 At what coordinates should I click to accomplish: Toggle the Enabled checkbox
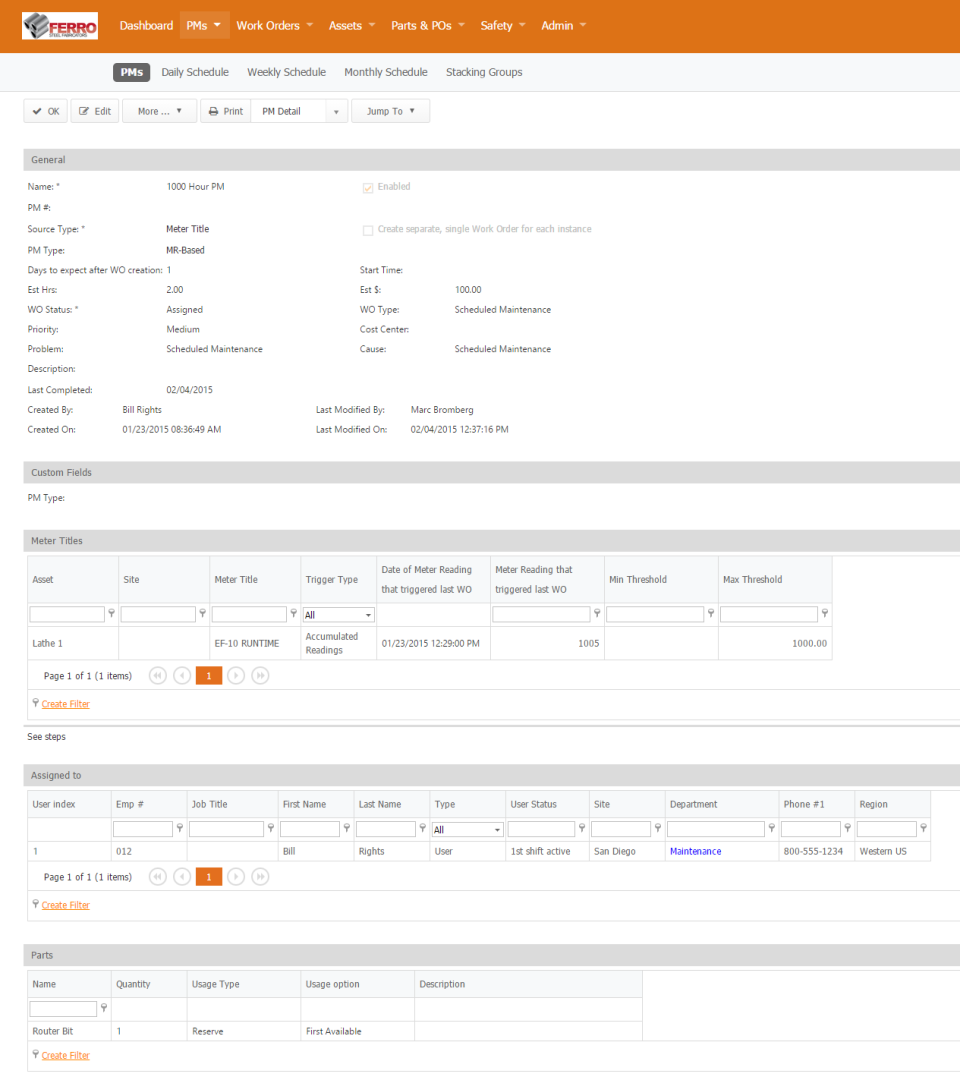pyautogui.click(x=368, y=187)
